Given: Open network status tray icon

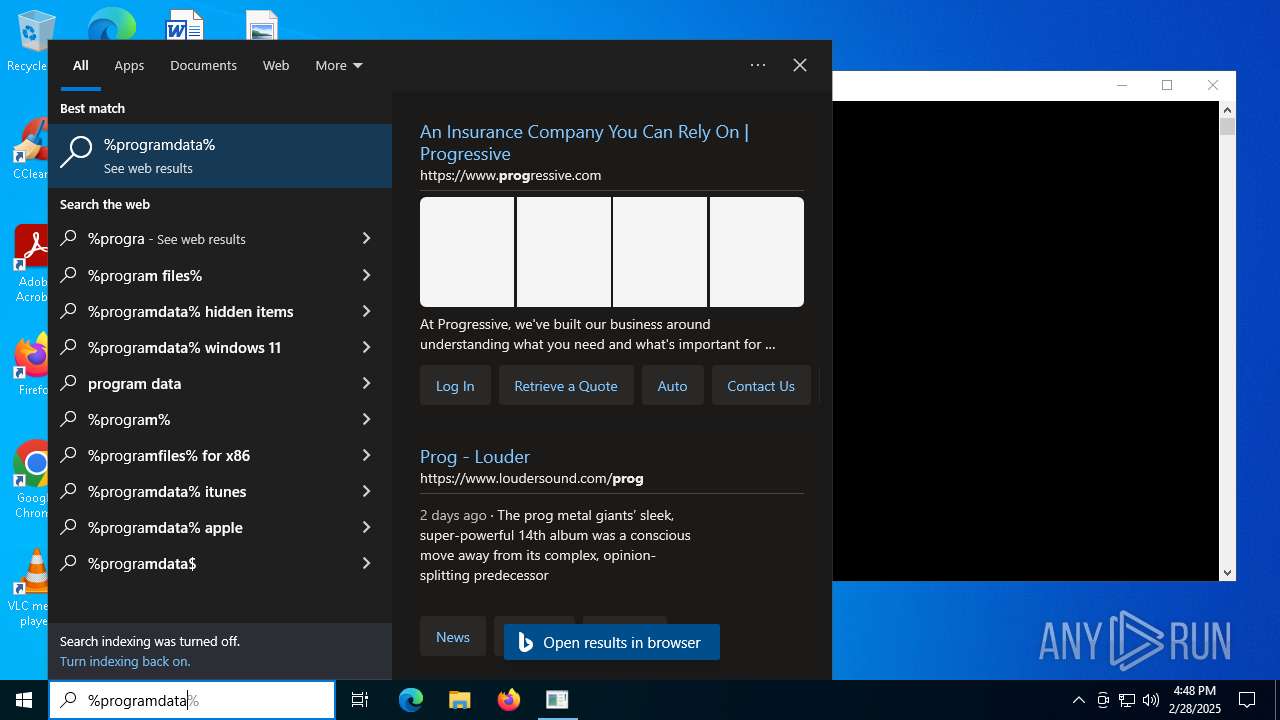Looking at the screenshot, I should pos(1127,700).
